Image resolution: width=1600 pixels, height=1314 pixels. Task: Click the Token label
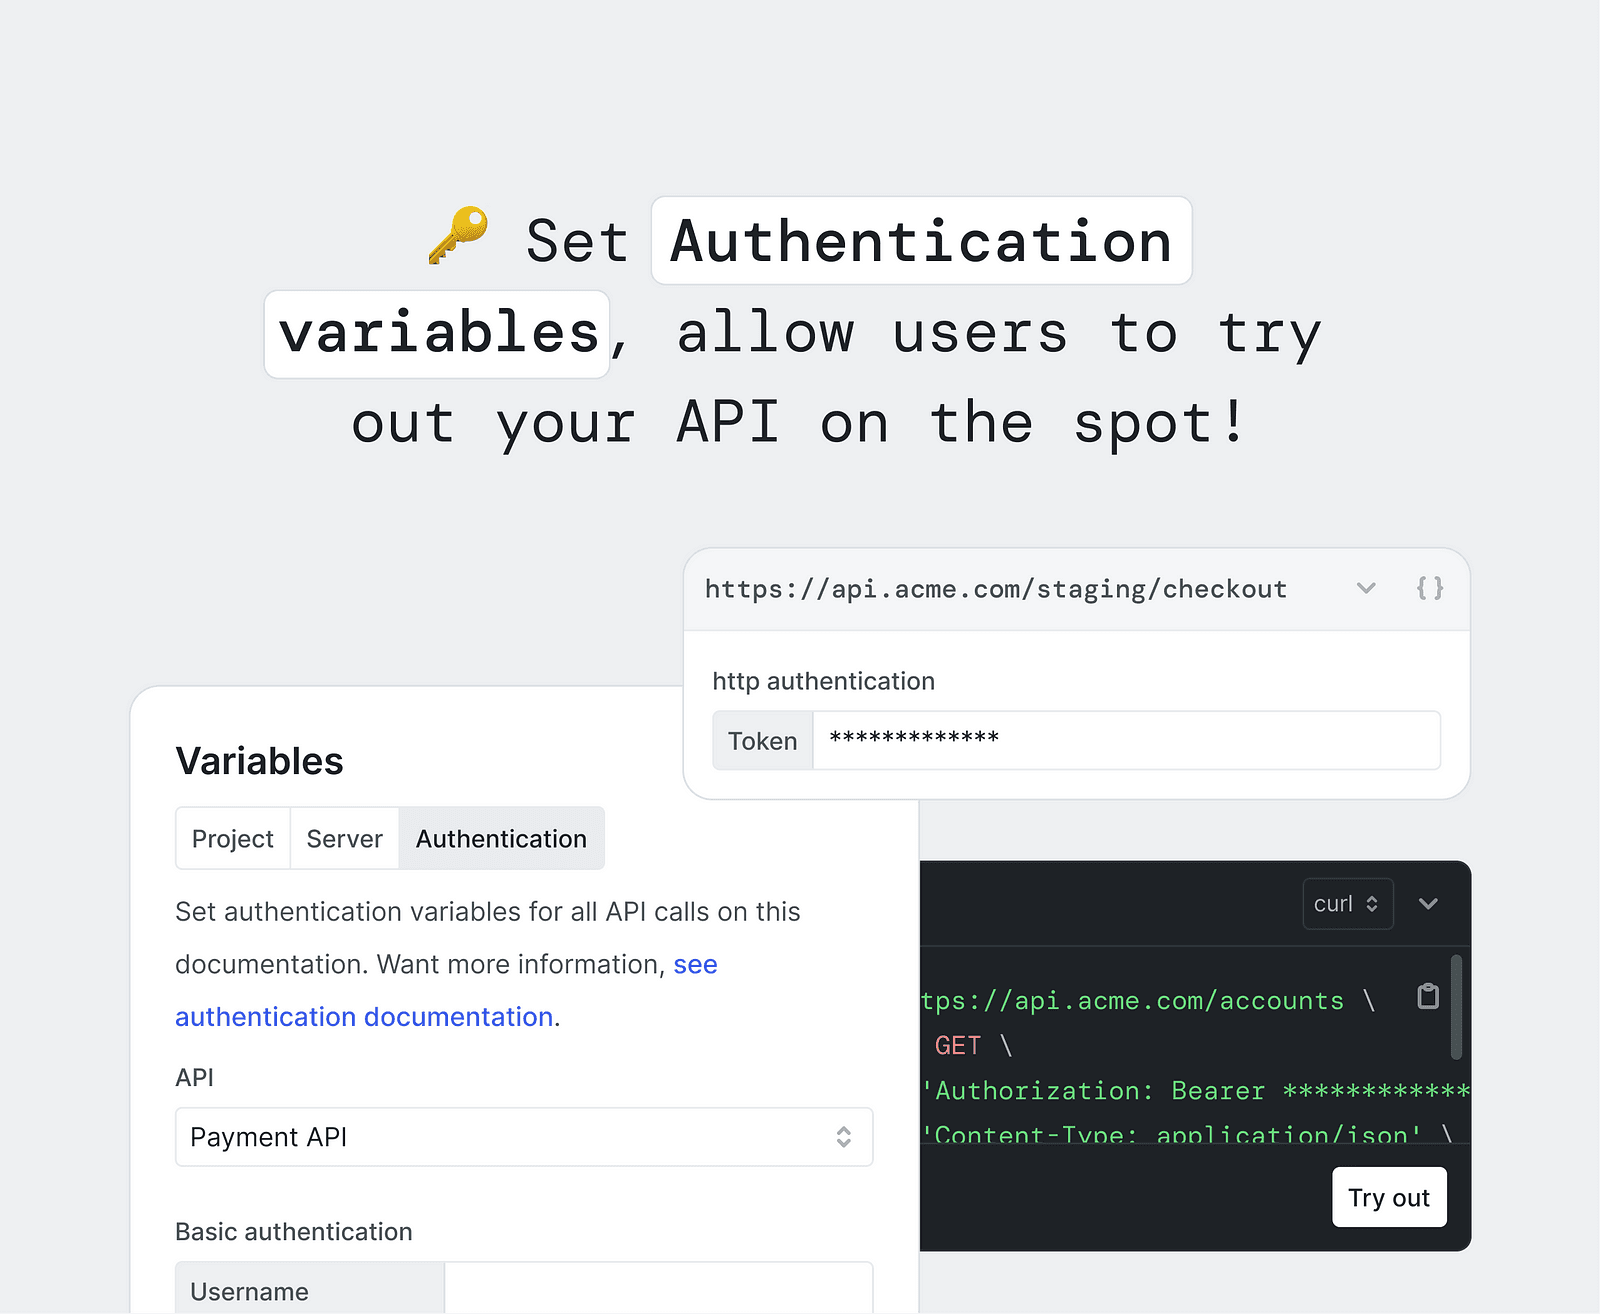tap(763, 741)
